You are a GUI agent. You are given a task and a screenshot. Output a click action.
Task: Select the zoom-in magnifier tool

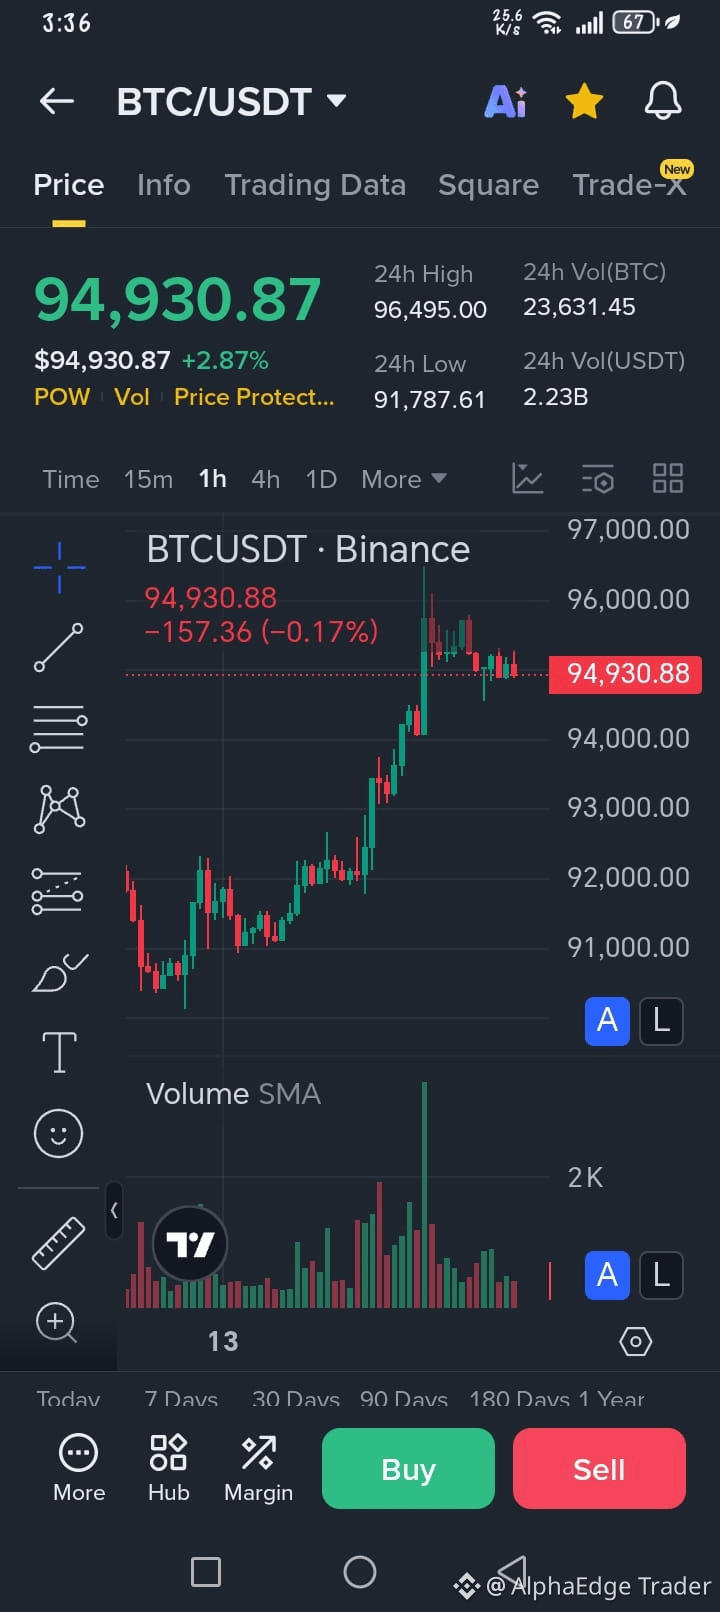coord(57,1323)
